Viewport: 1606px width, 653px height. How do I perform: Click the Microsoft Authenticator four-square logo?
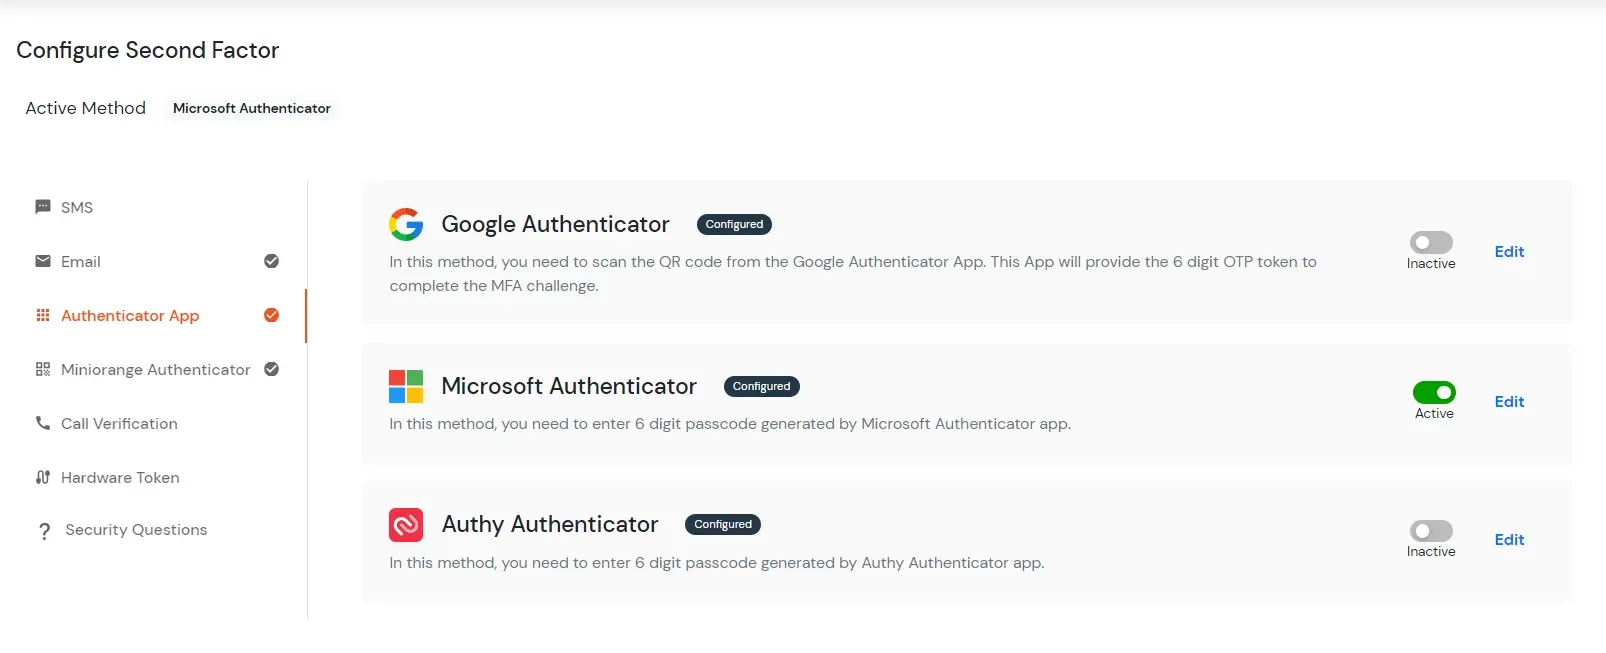click(405, 386)
